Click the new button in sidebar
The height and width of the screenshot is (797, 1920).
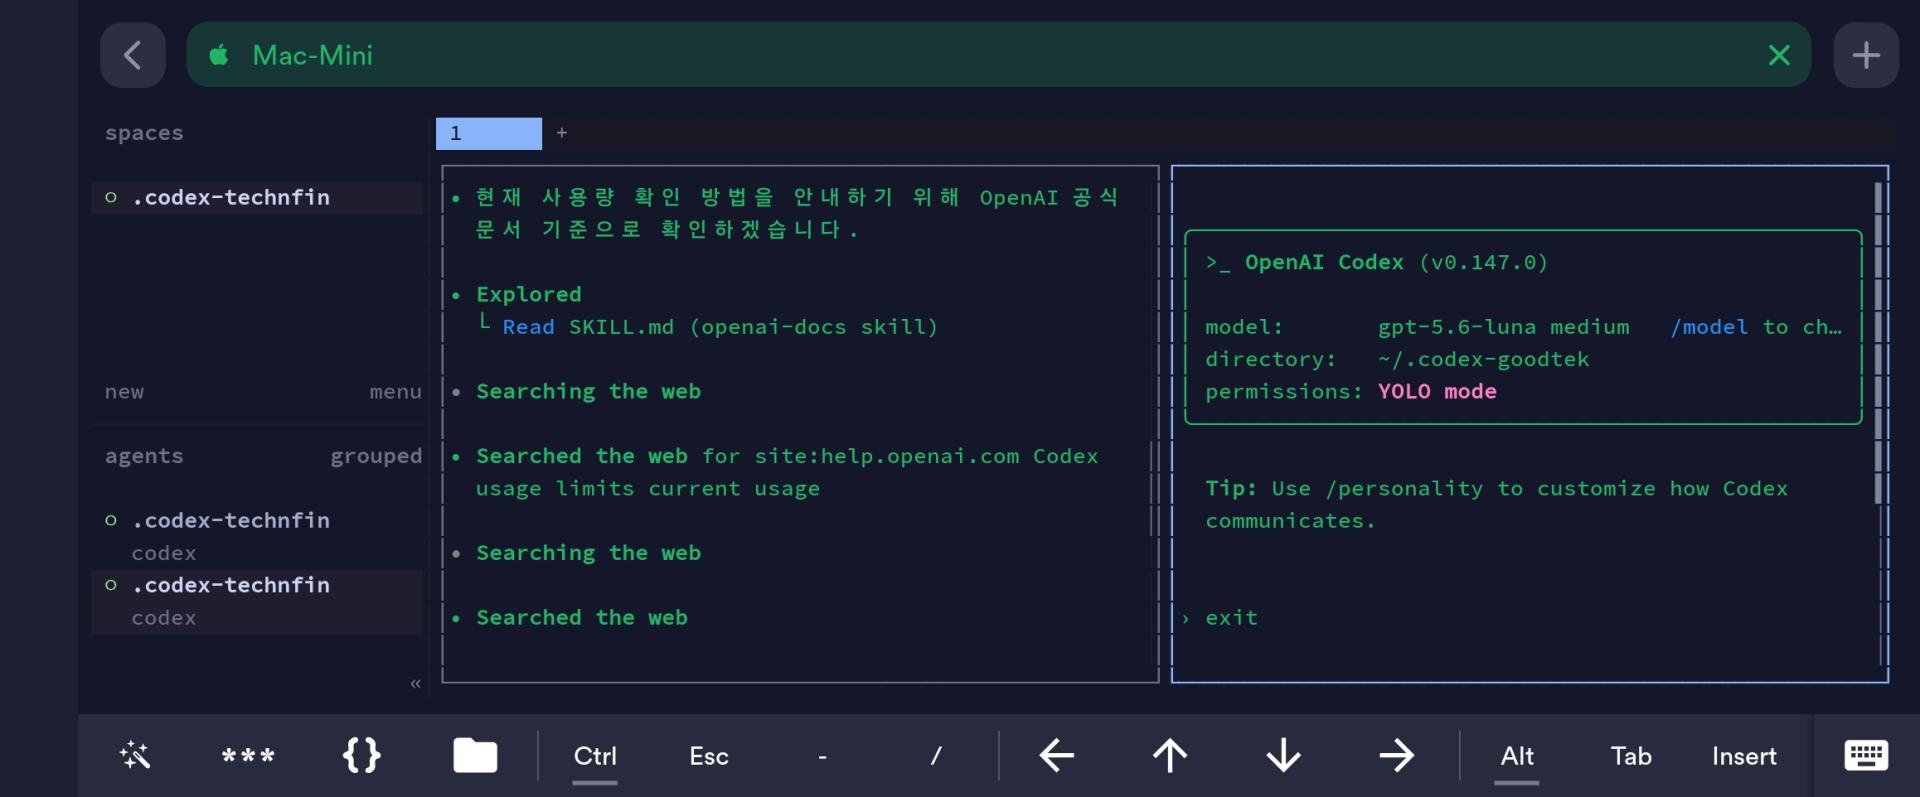[x=125, y=391]
